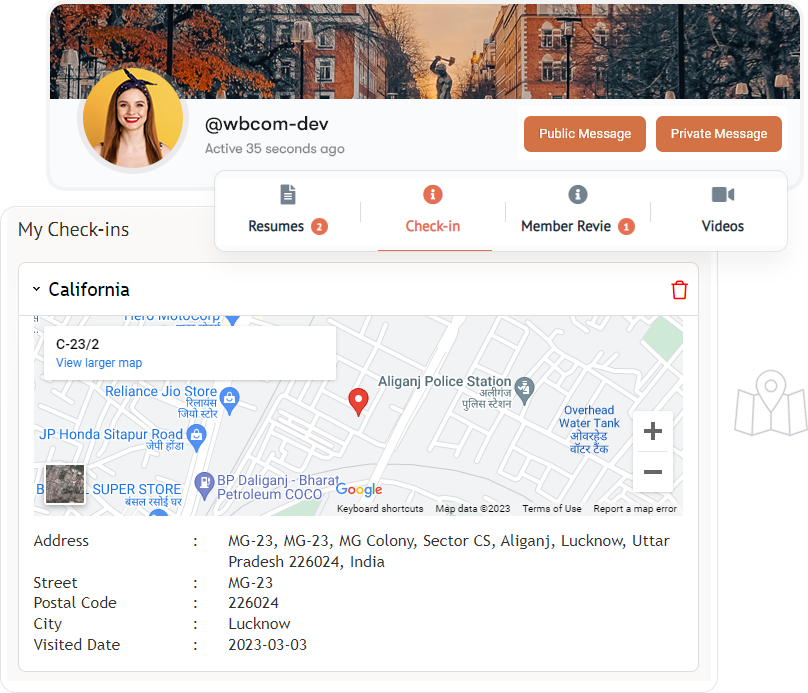The width and height of the screenshot is (808, 693).
Task: Switch to satellite view using the map thumbnail
Action: (x=65, y=484)
